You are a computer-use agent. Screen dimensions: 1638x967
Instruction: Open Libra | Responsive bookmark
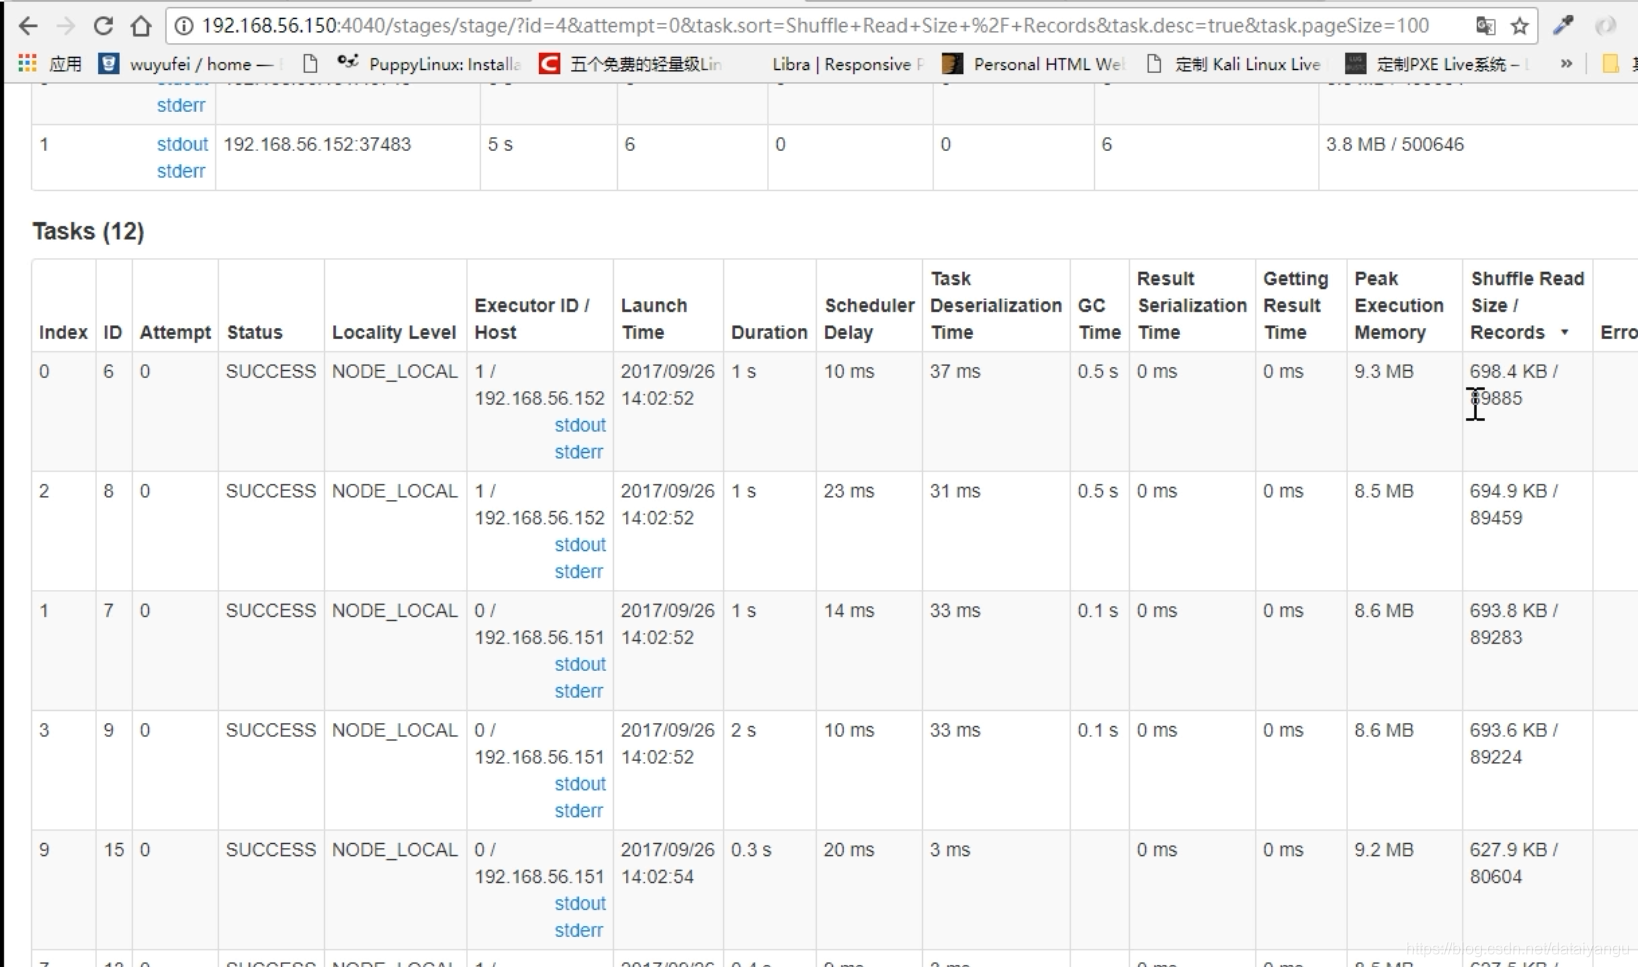tap(847, 64)
